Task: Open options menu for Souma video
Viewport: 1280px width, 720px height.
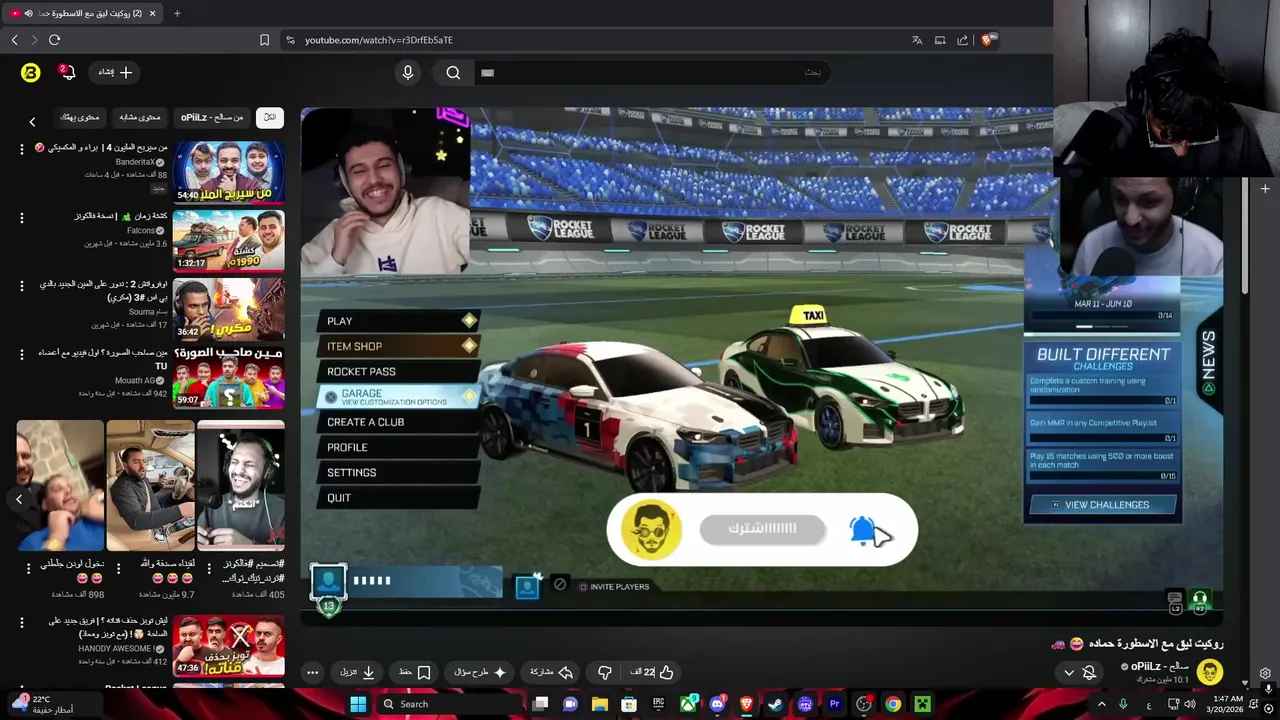Action: [22, 286]
